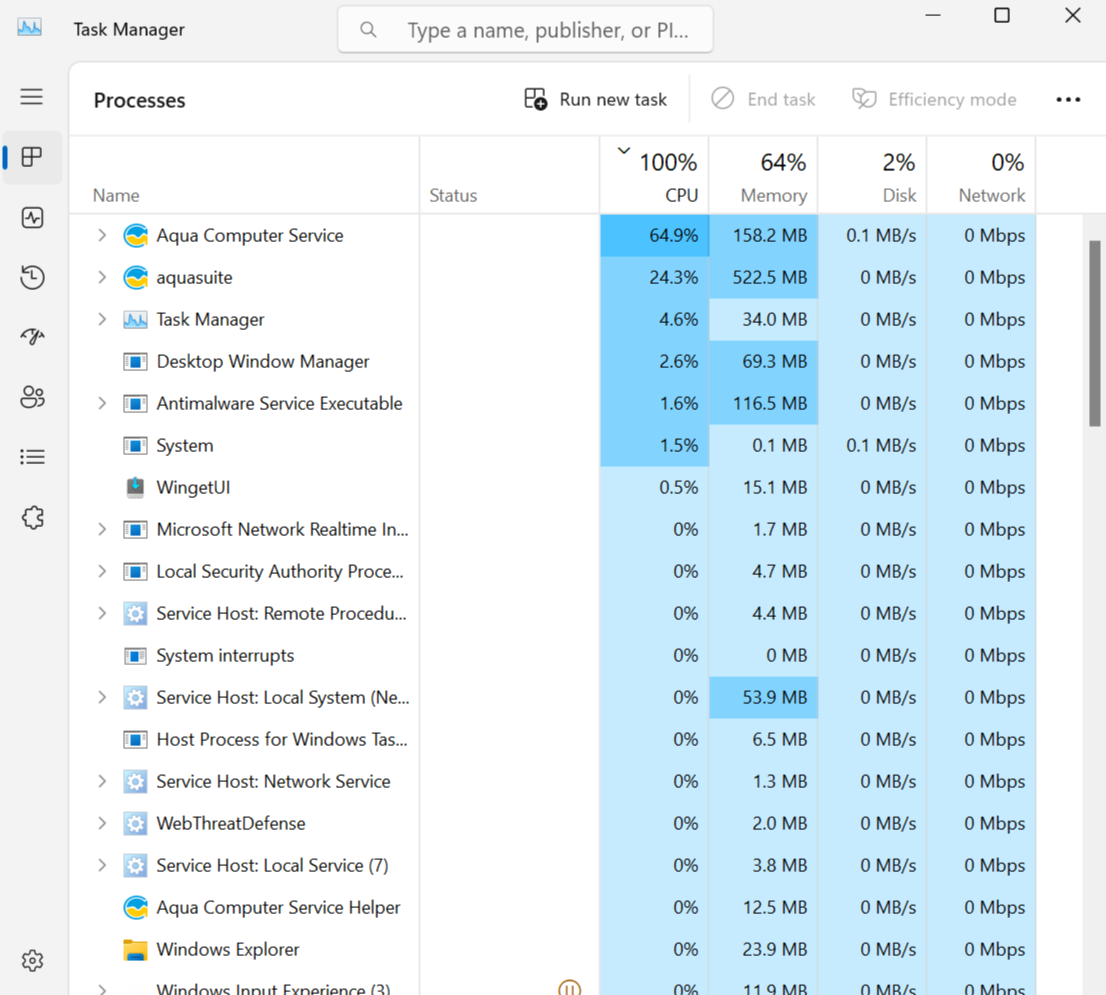
Task: Click the three-dot more options button
Action: [1068, 100]
